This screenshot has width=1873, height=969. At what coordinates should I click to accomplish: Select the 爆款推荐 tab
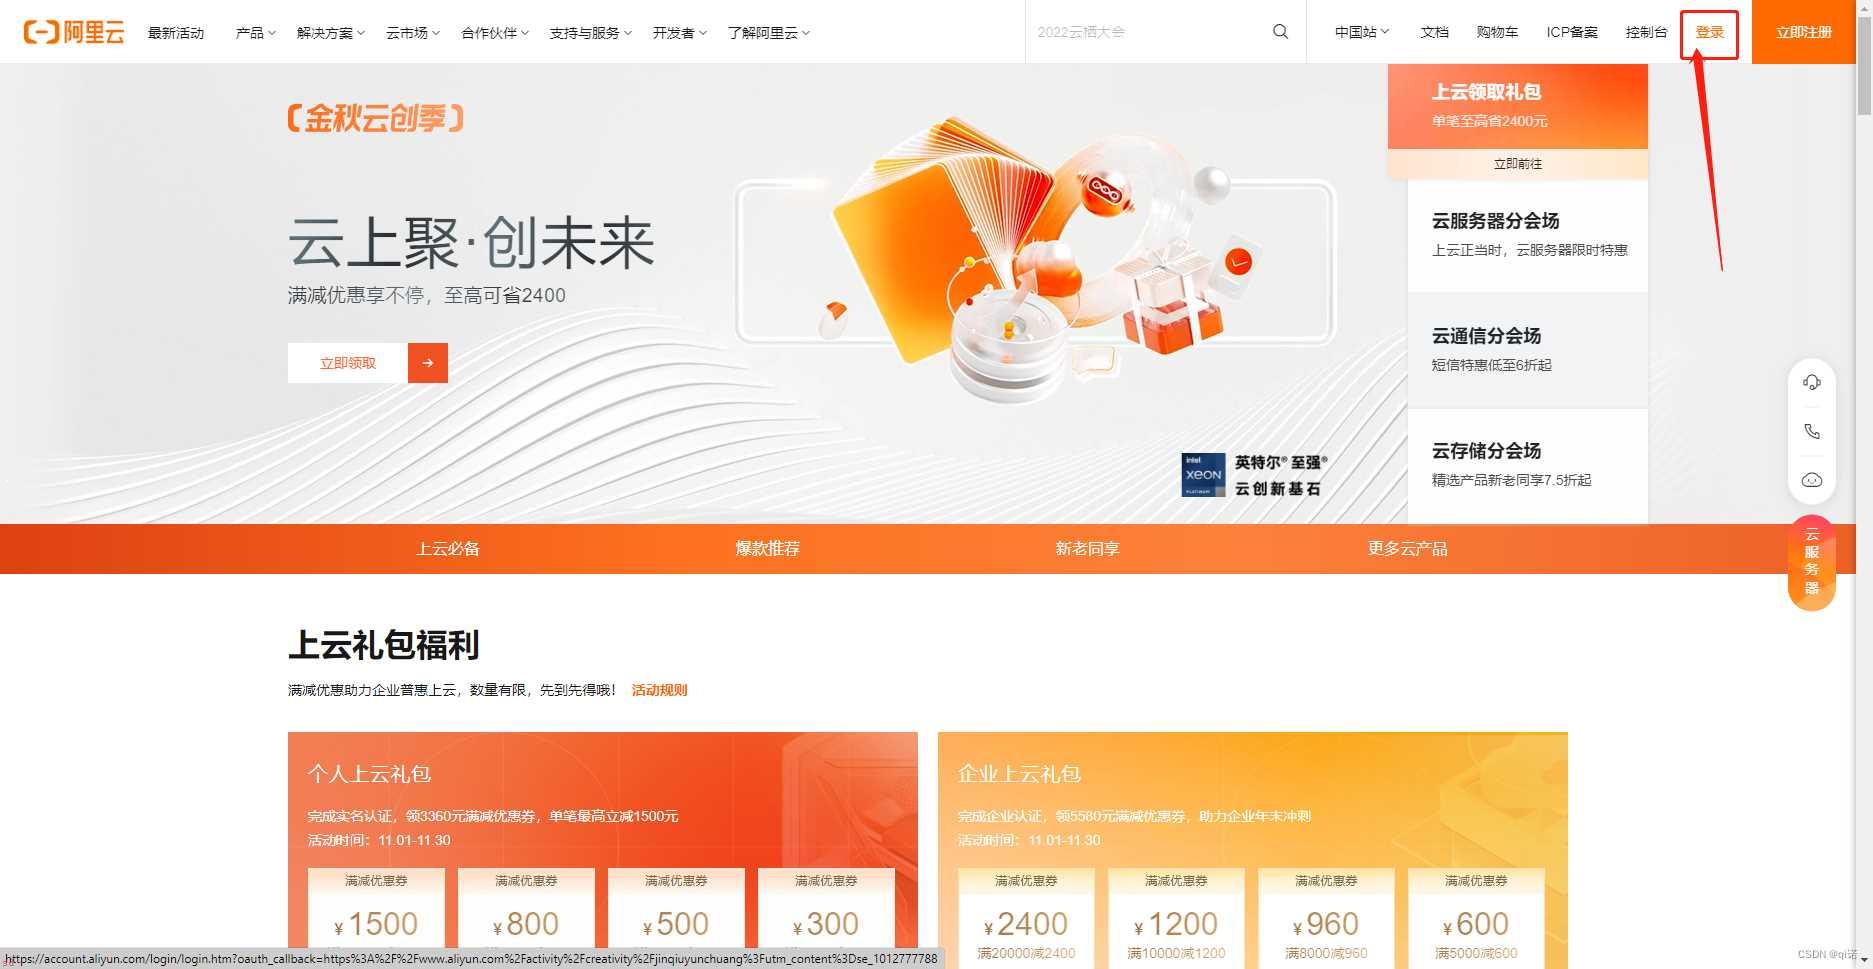(x=768, y=548)
